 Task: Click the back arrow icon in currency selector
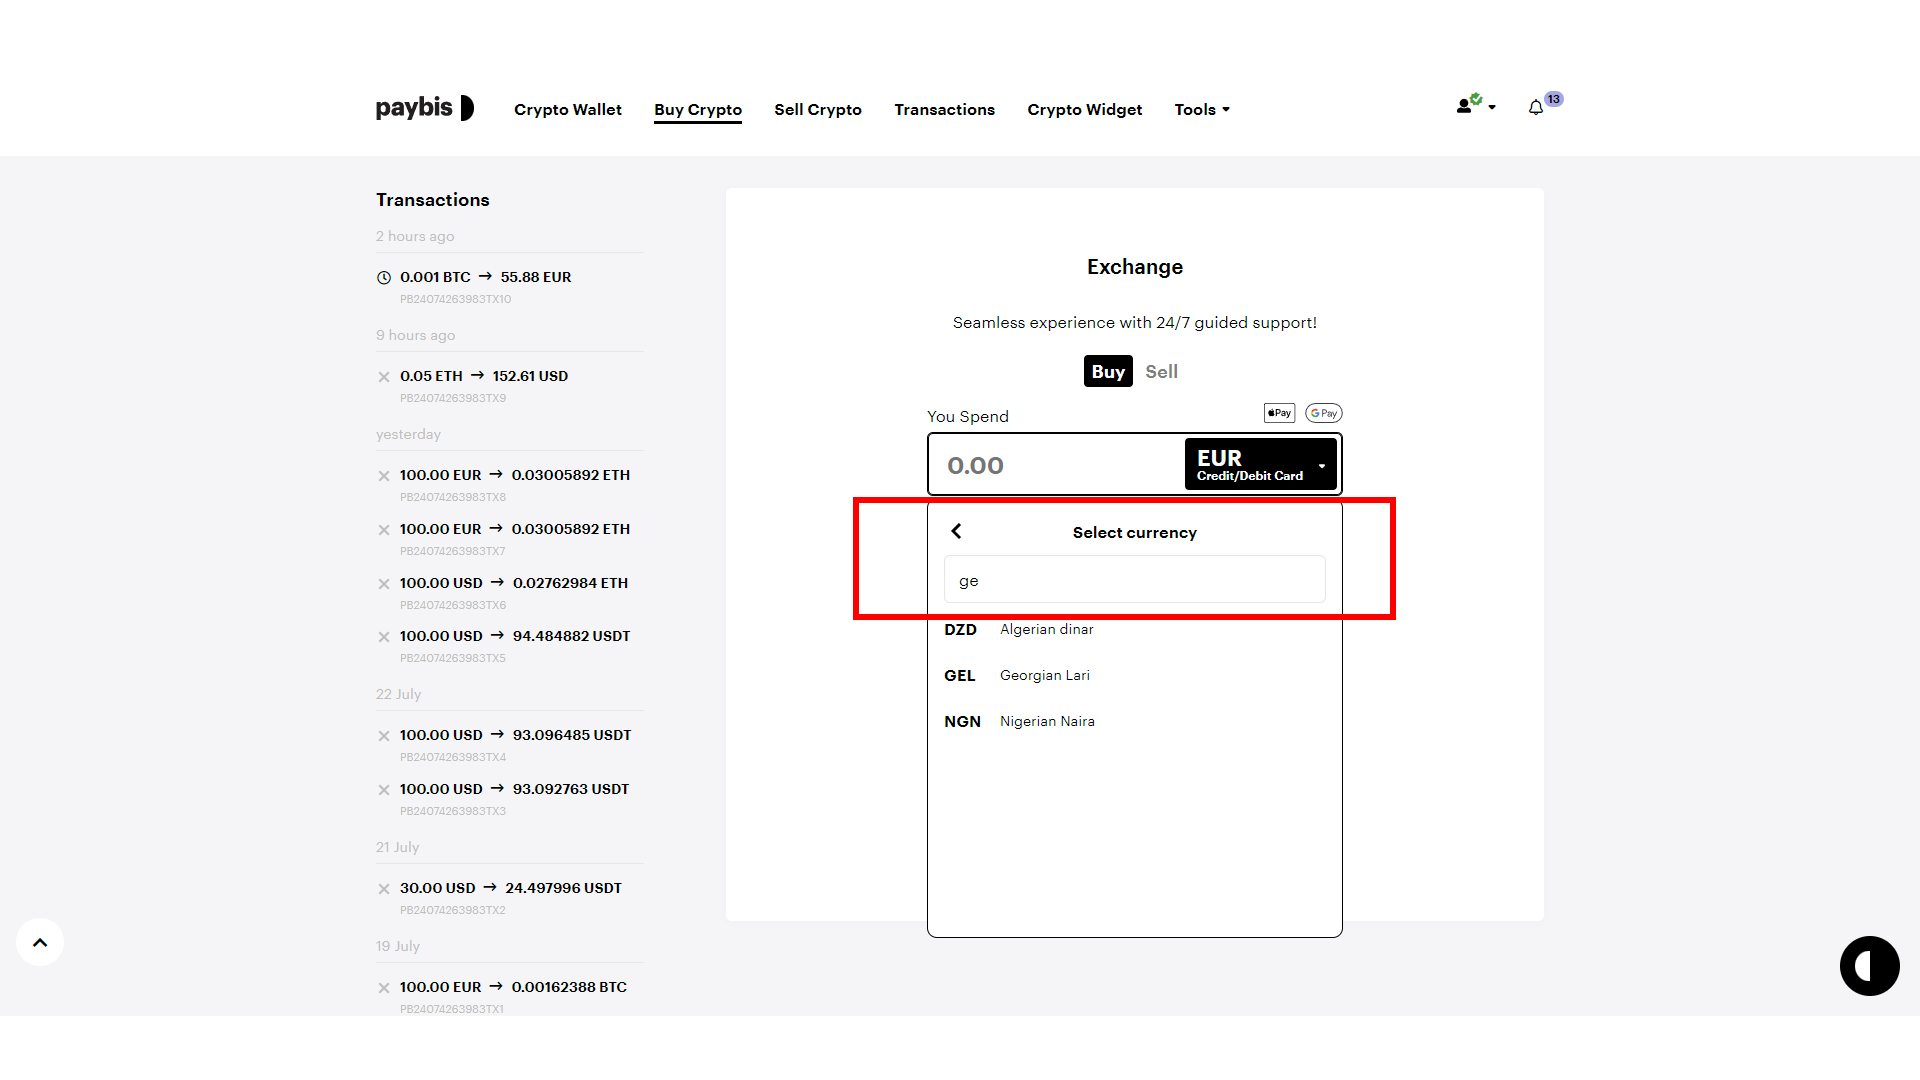tap(957, 531)
